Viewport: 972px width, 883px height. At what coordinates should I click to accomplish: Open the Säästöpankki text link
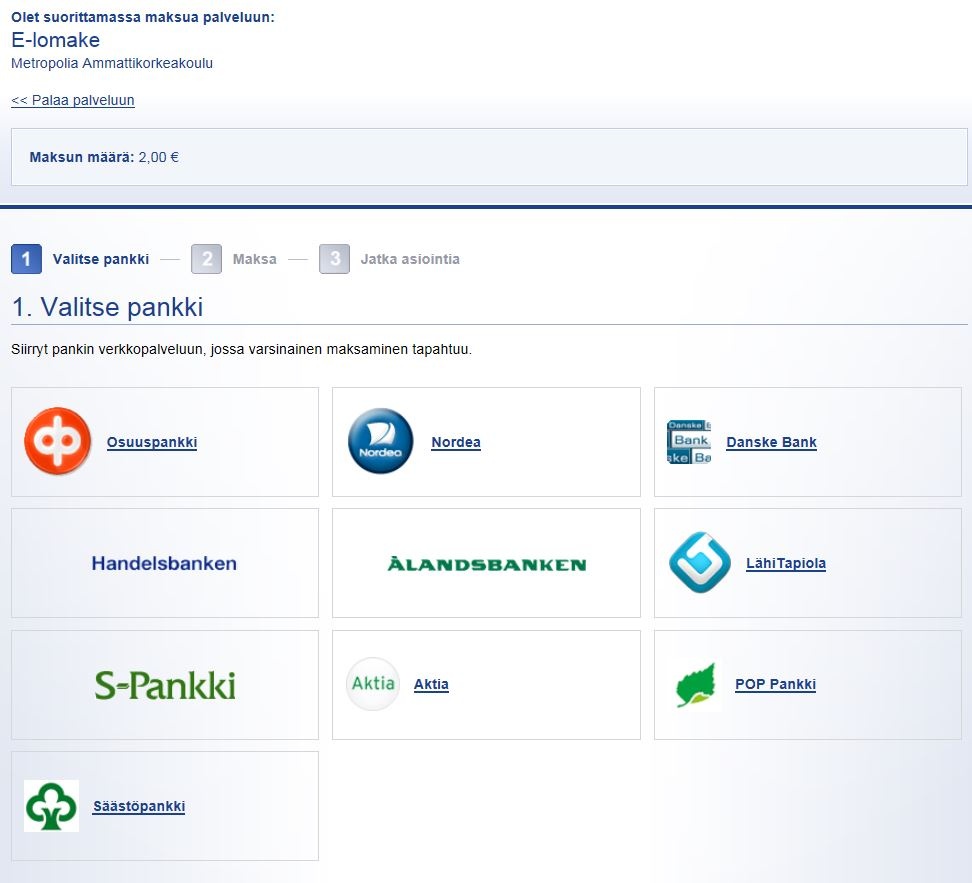[x=139, y=806]
